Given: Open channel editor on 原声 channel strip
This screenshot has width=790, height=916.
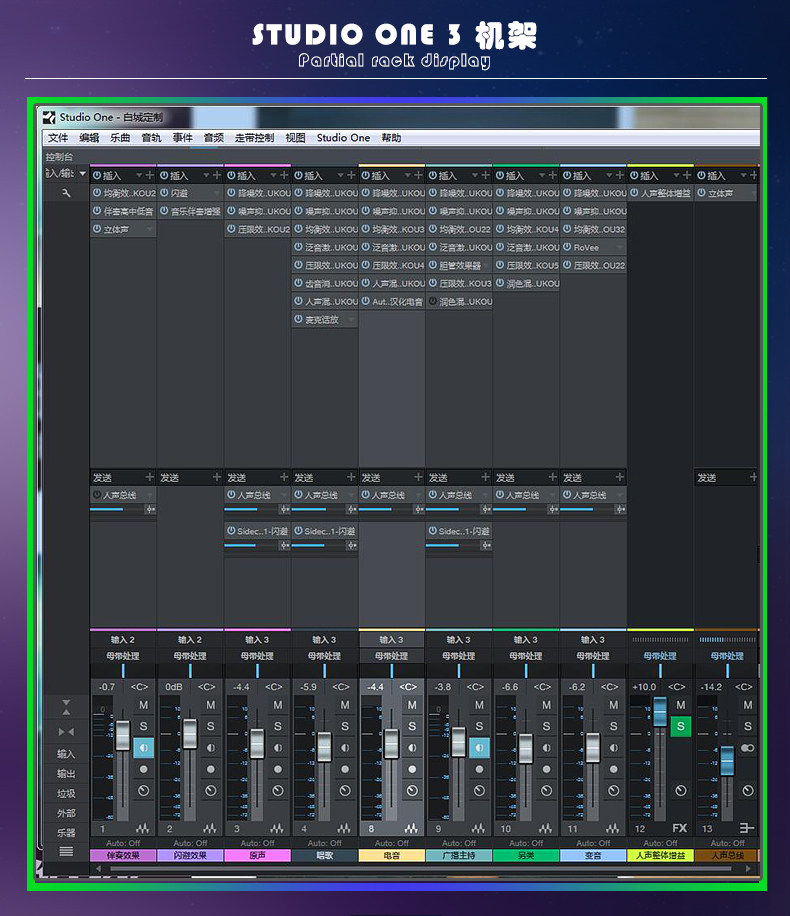Looking at the screenshot, I should tap(277, 828).
